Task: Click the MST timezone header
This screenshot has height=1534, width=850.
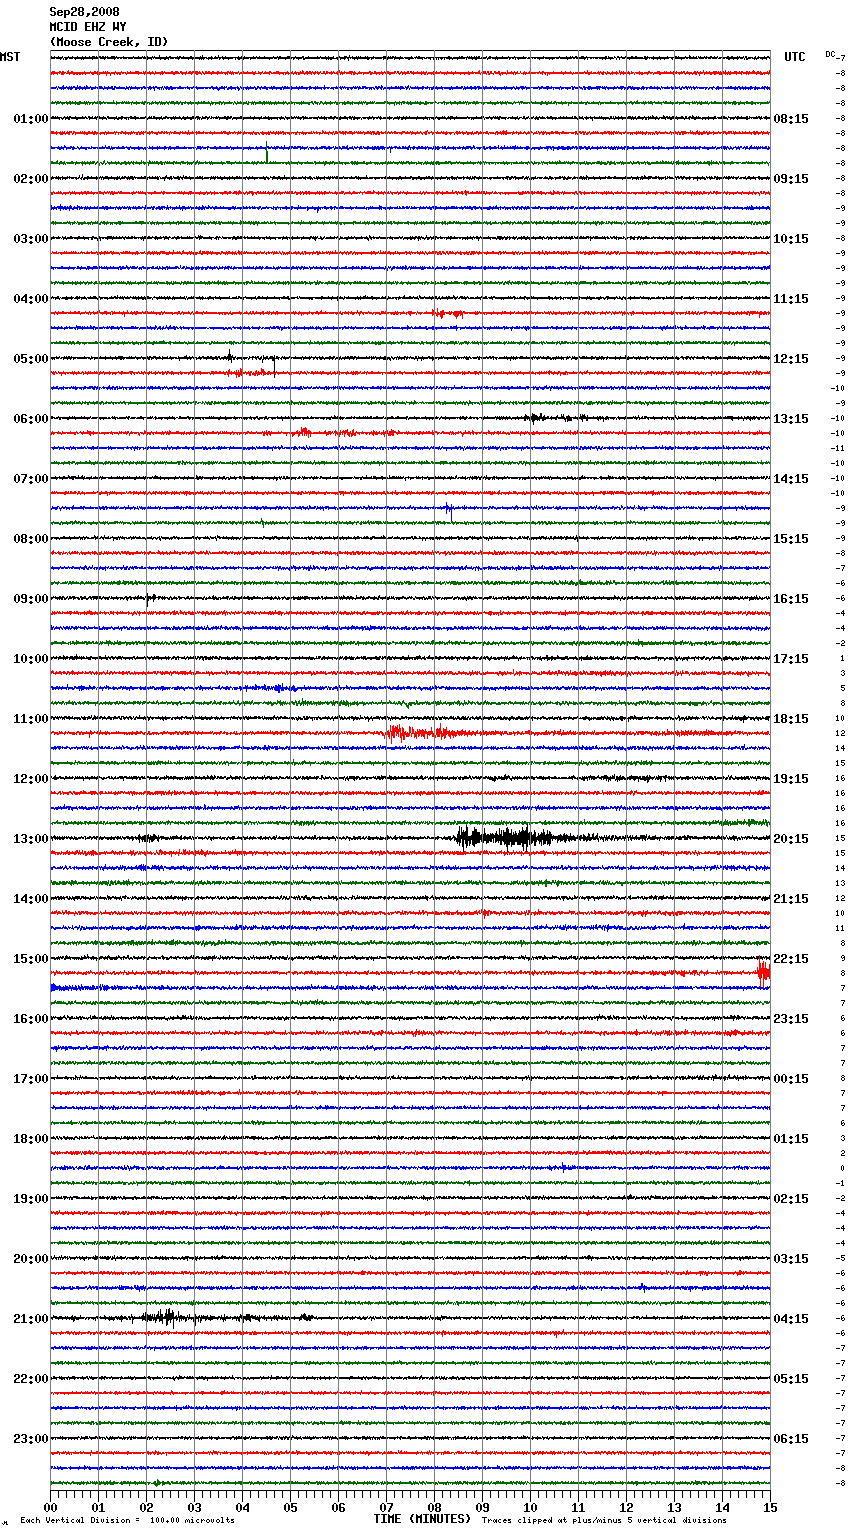Action: (x=10, y=57)
